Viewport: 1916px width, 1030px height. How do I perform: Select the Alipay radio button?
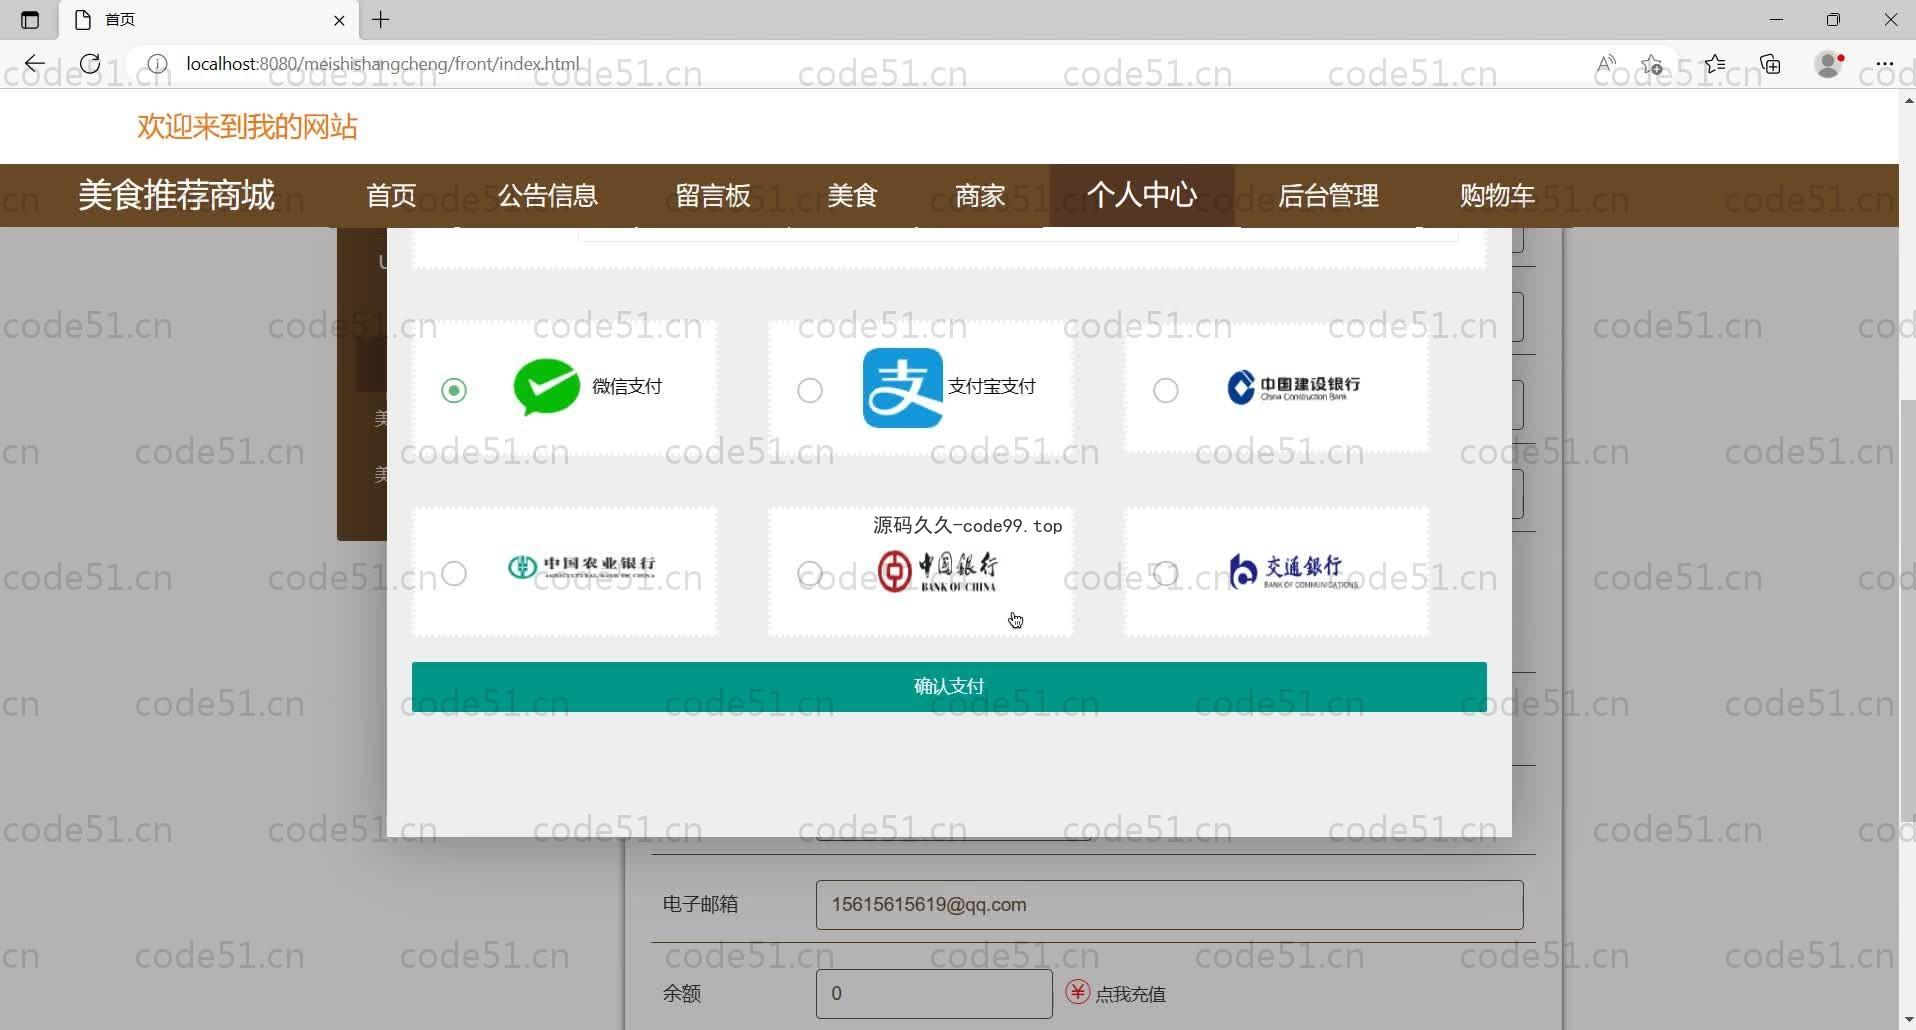pos(810,390)
